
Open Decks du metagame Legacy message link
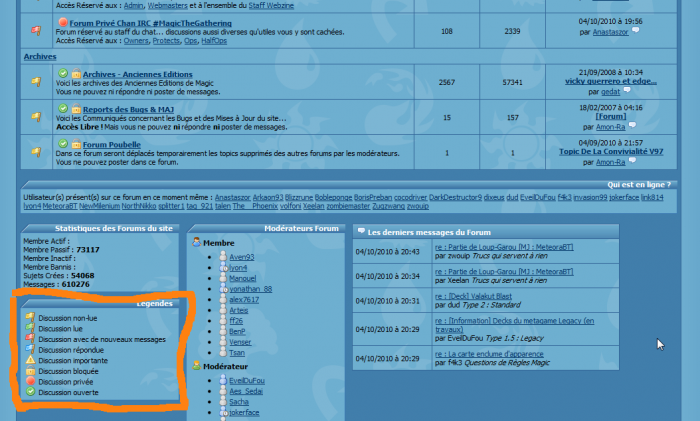click(x=514, y=325)
